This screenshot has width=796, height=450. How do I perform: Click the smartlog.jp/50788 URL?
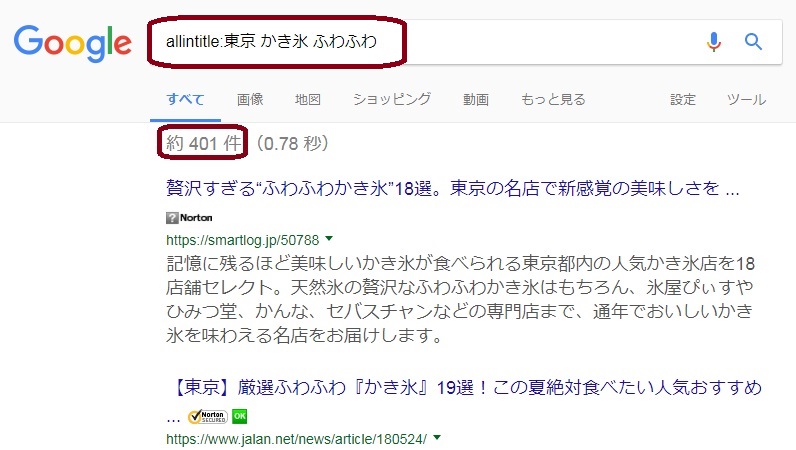tap(243, 240)
